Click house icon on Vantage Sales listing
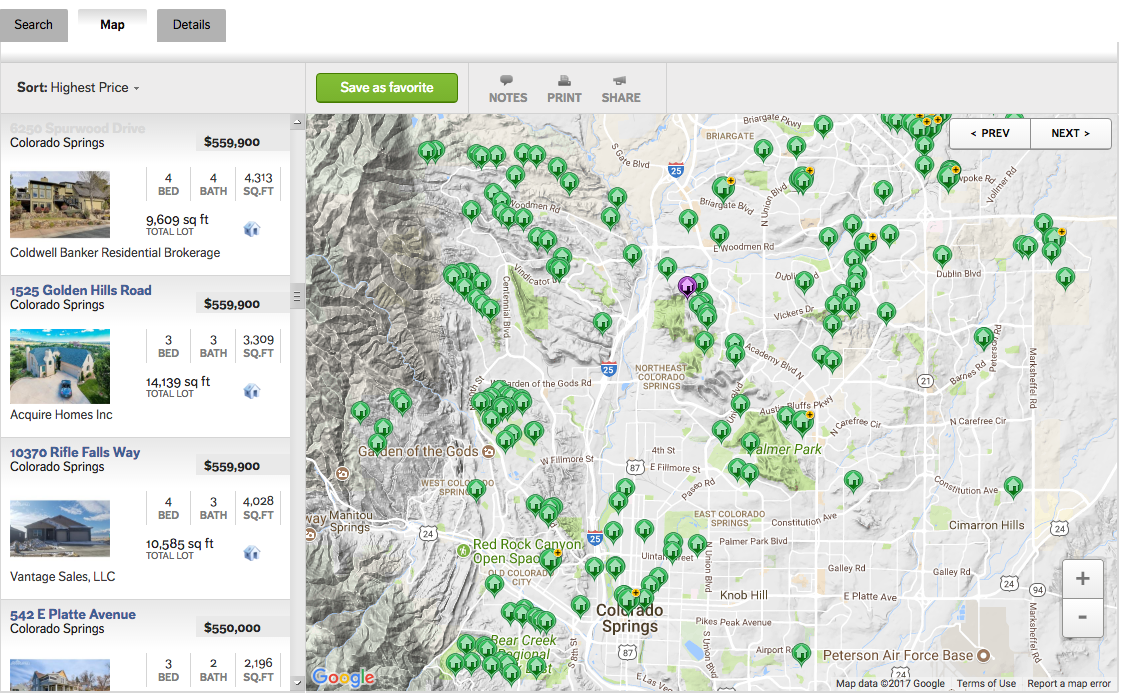Image resolution: width=1123 pixels, height=697 pixels. click(x=251, y=553)
